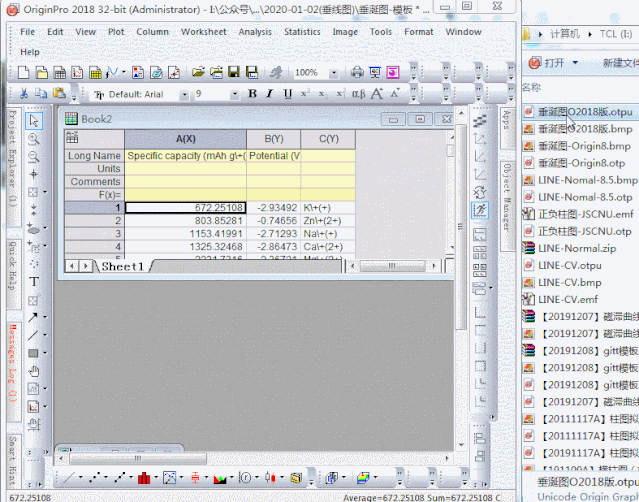Select the Arrow drawing tool
The image size is (639, 502).
[x=33, y=318]
